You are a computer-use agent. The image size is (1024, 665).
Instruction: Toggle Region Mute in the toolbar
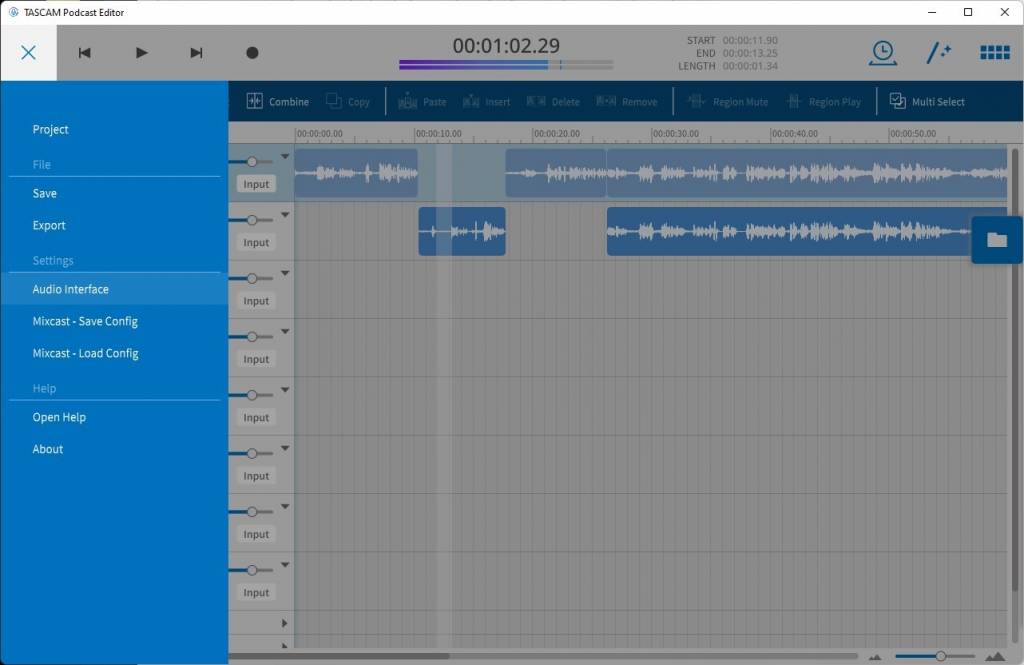point(727,101)
